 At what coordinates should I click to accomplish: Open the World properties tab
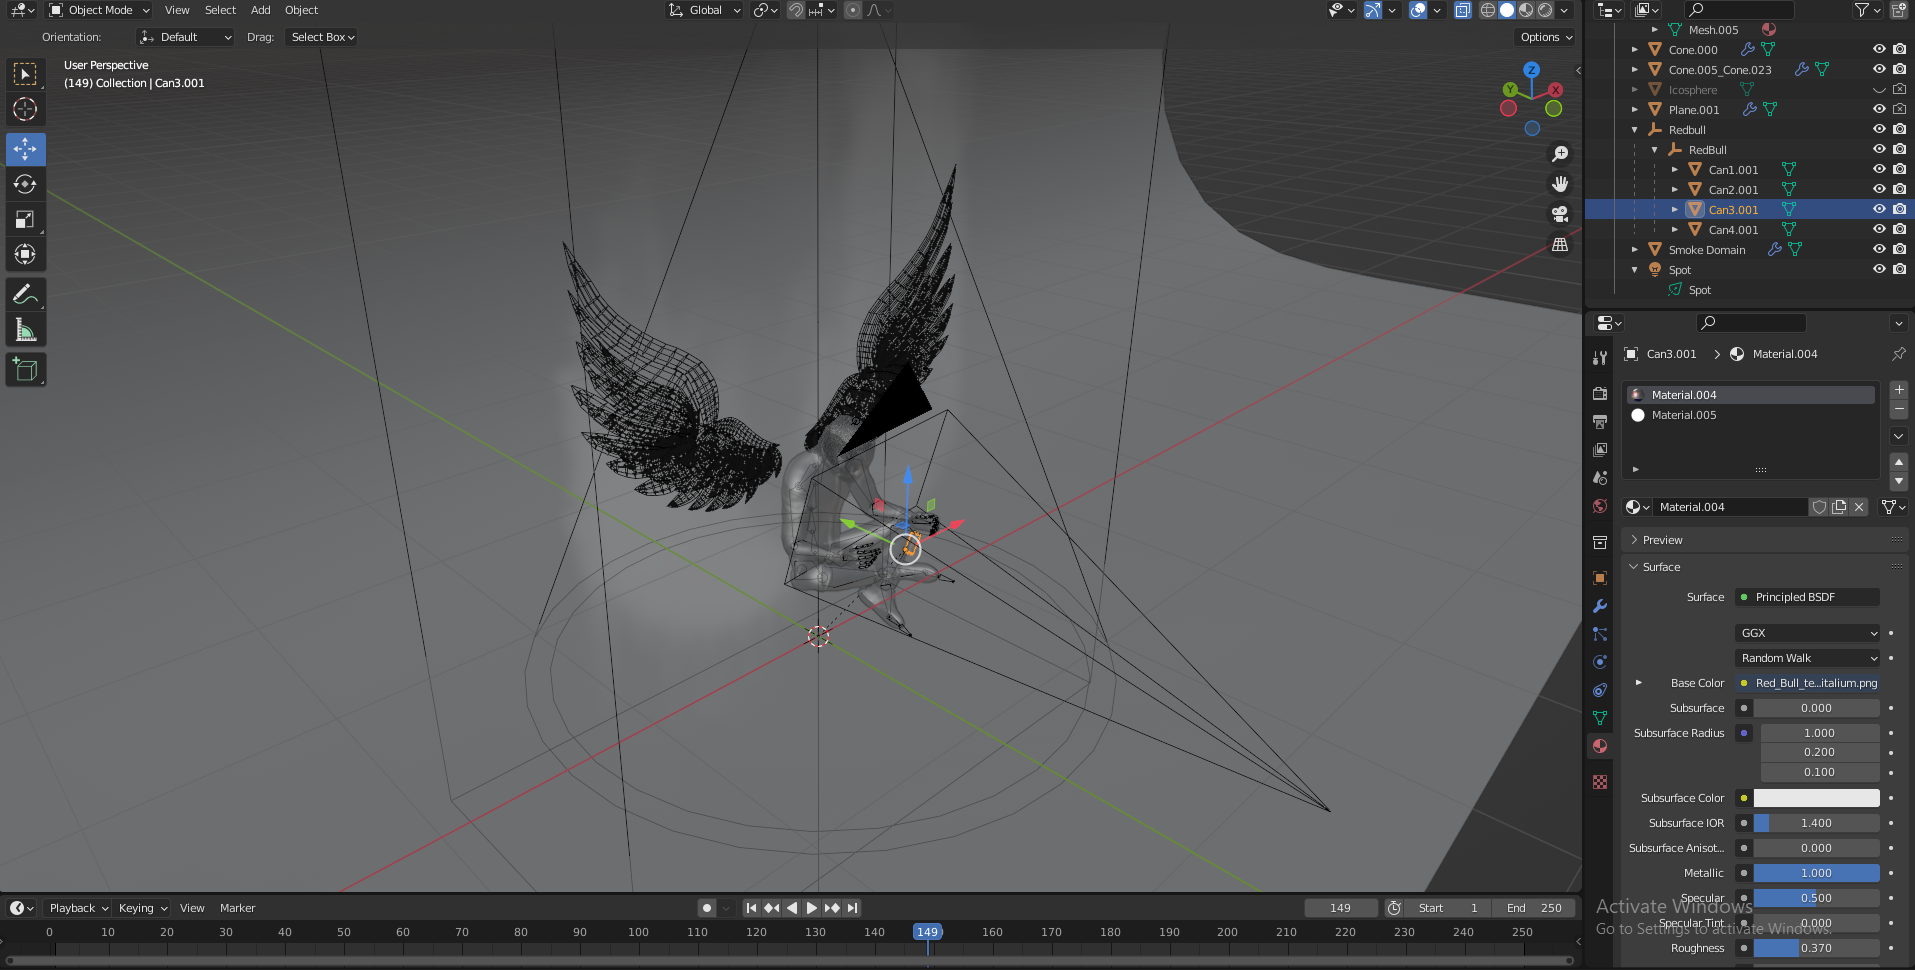coord(1600,506)
